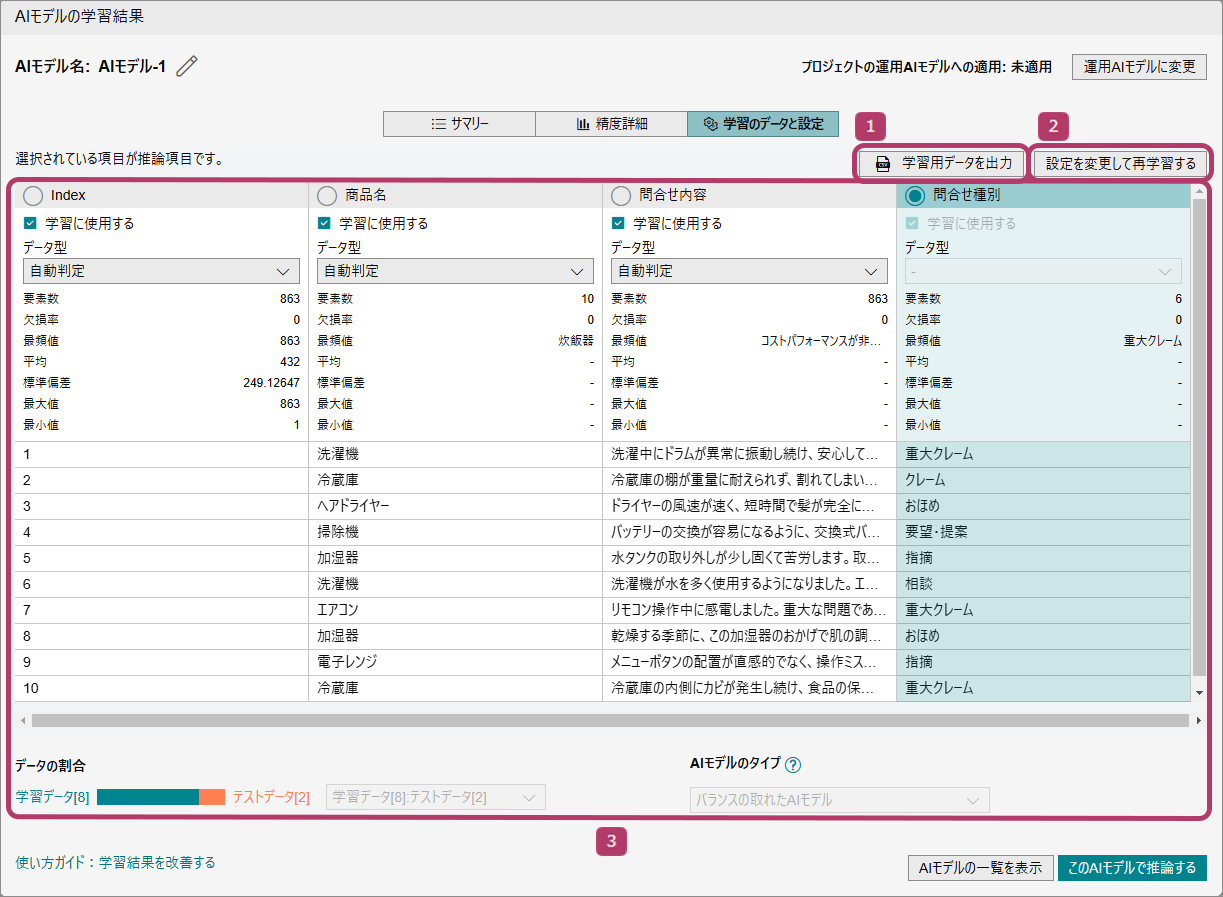The width and height of the screenshot is (1223, 897).
Task: Open the サマリー tab
Action: click(x=459, y=124)
